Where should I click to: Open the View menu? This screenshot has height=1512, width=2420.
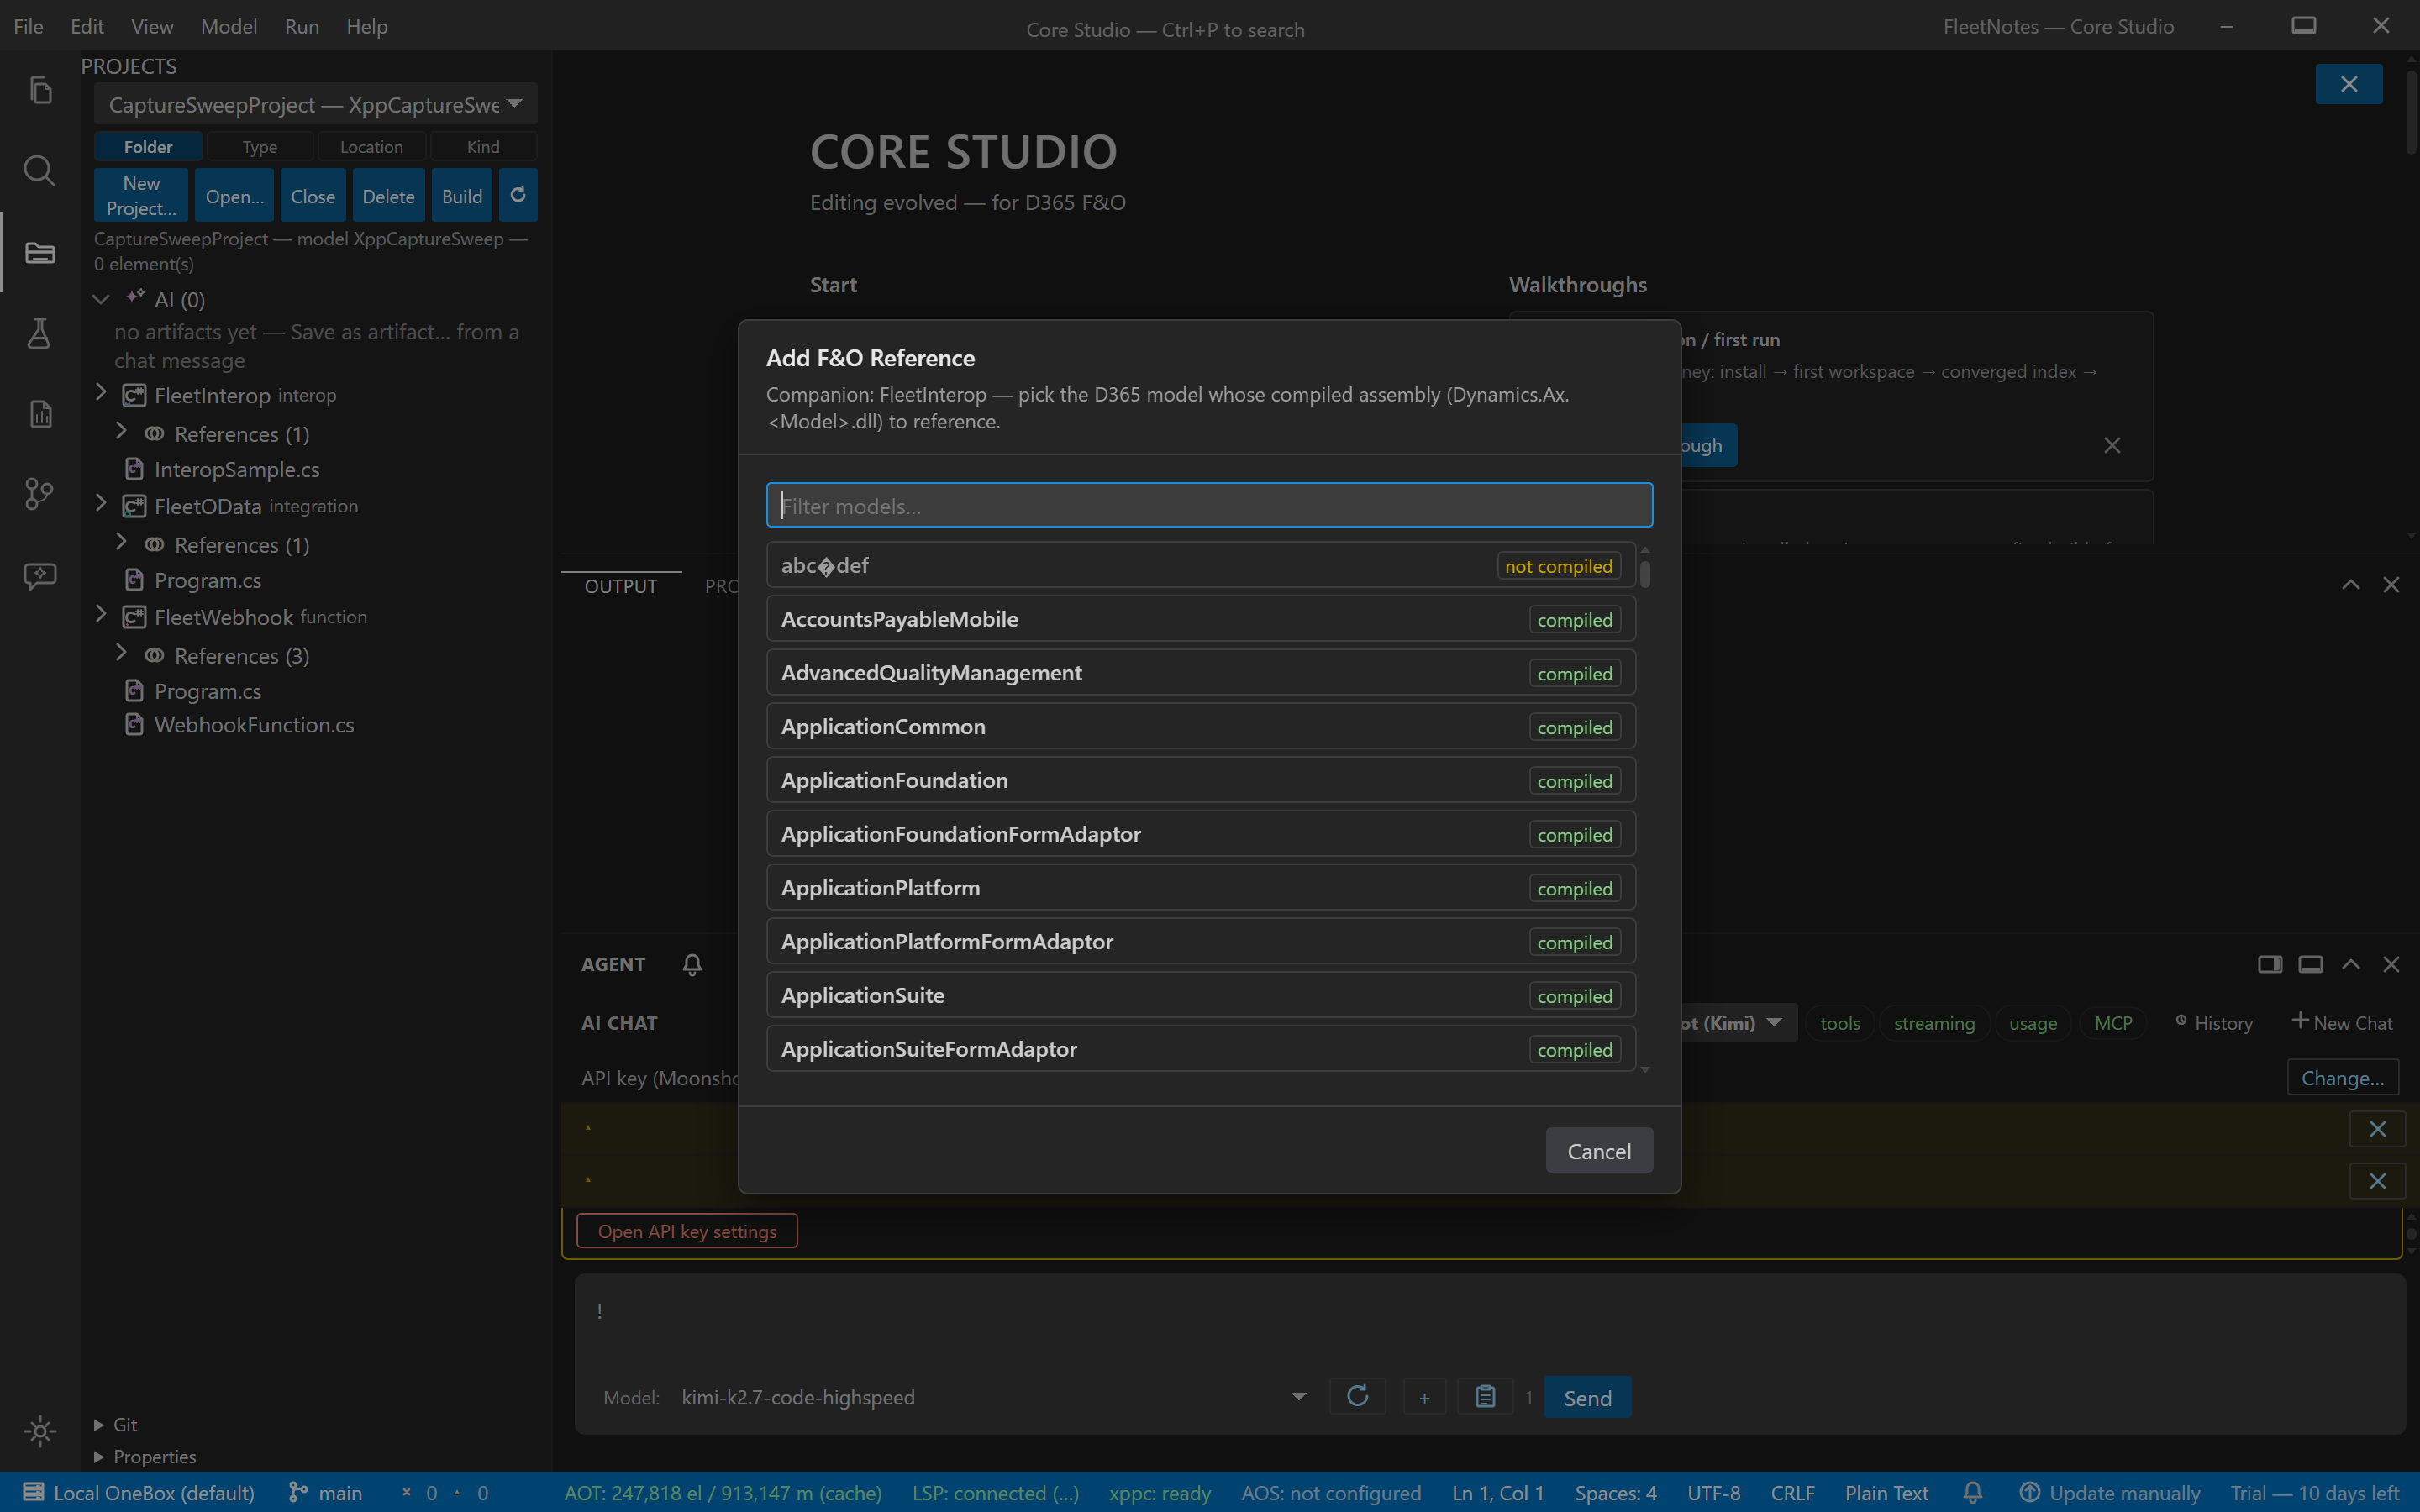[152, 26]
